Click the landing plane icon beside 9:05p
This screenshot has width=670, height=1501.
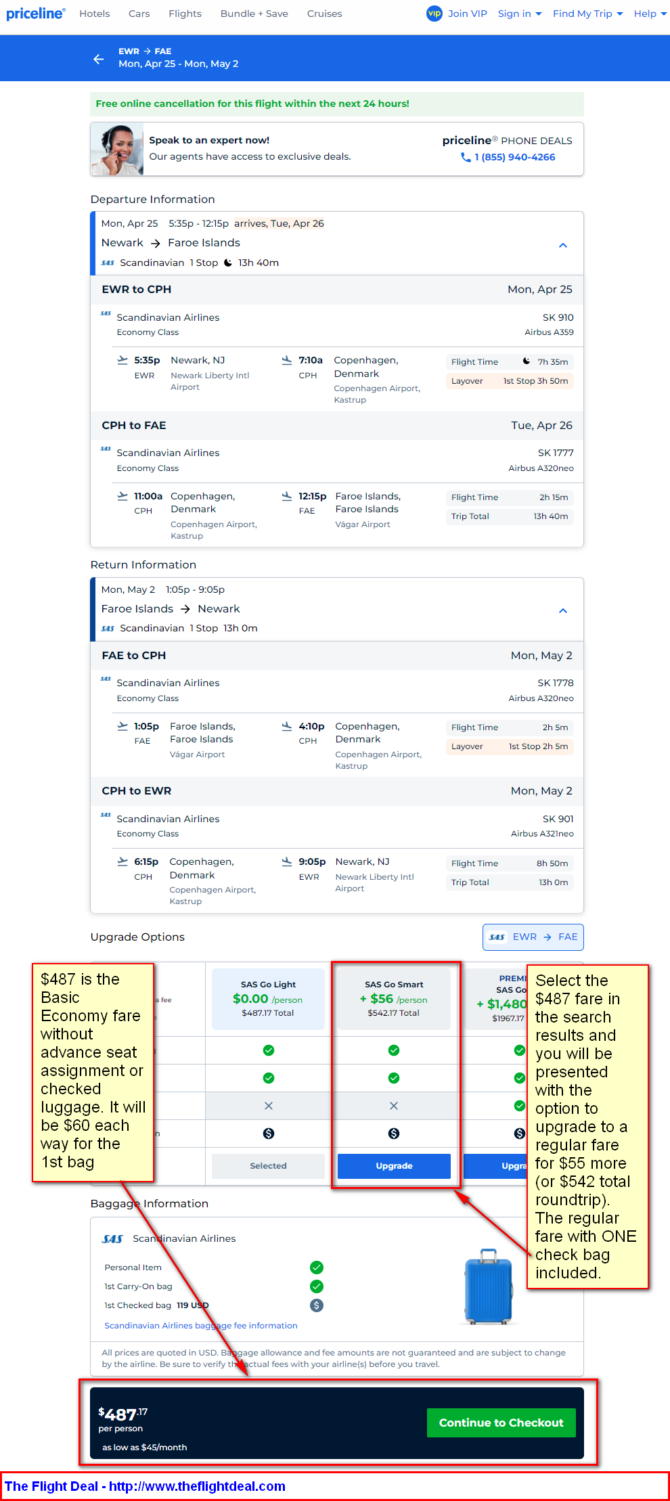tap(286, 861)
